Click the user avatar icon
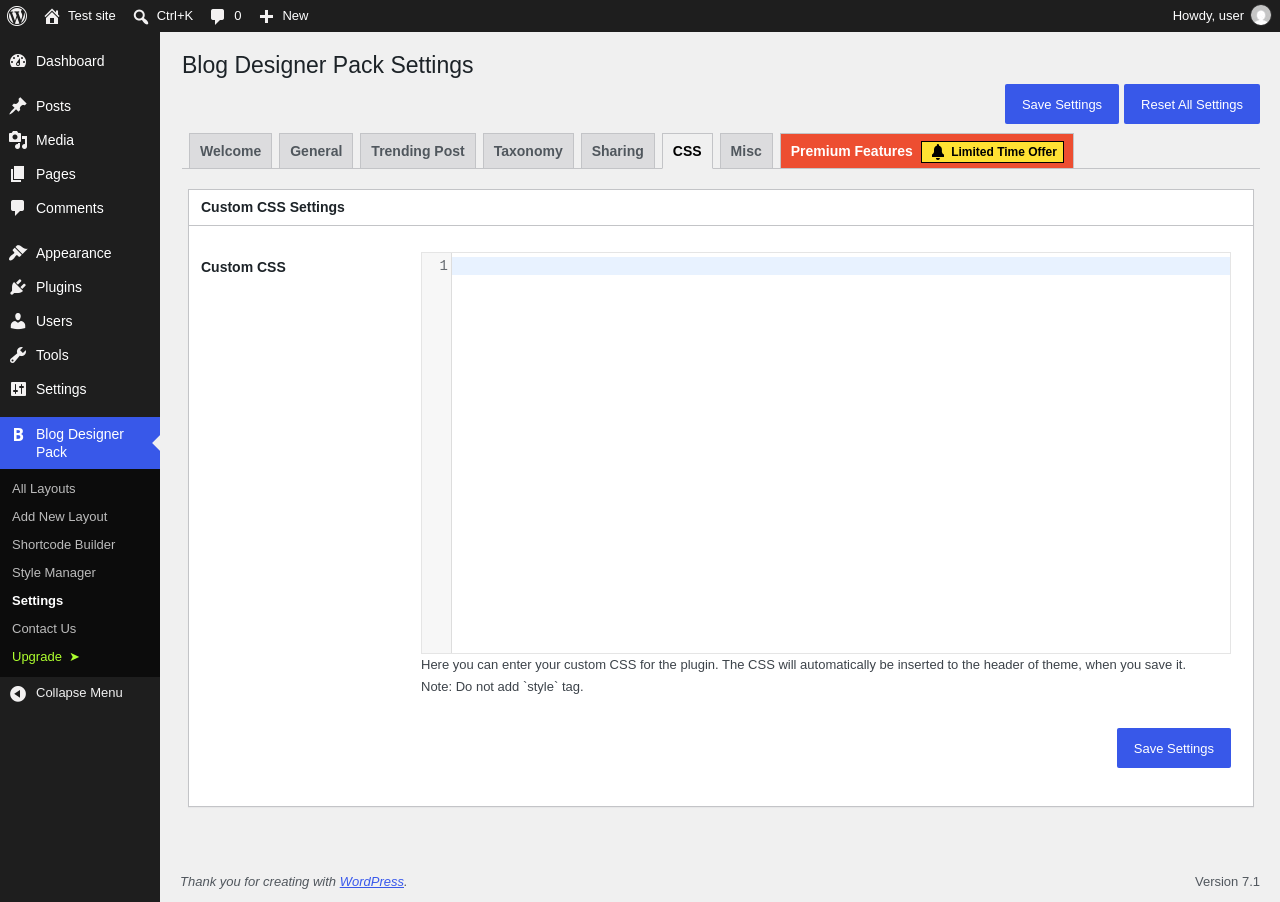This screenshot has height=902, width=1280. (x=1261, y=16)
